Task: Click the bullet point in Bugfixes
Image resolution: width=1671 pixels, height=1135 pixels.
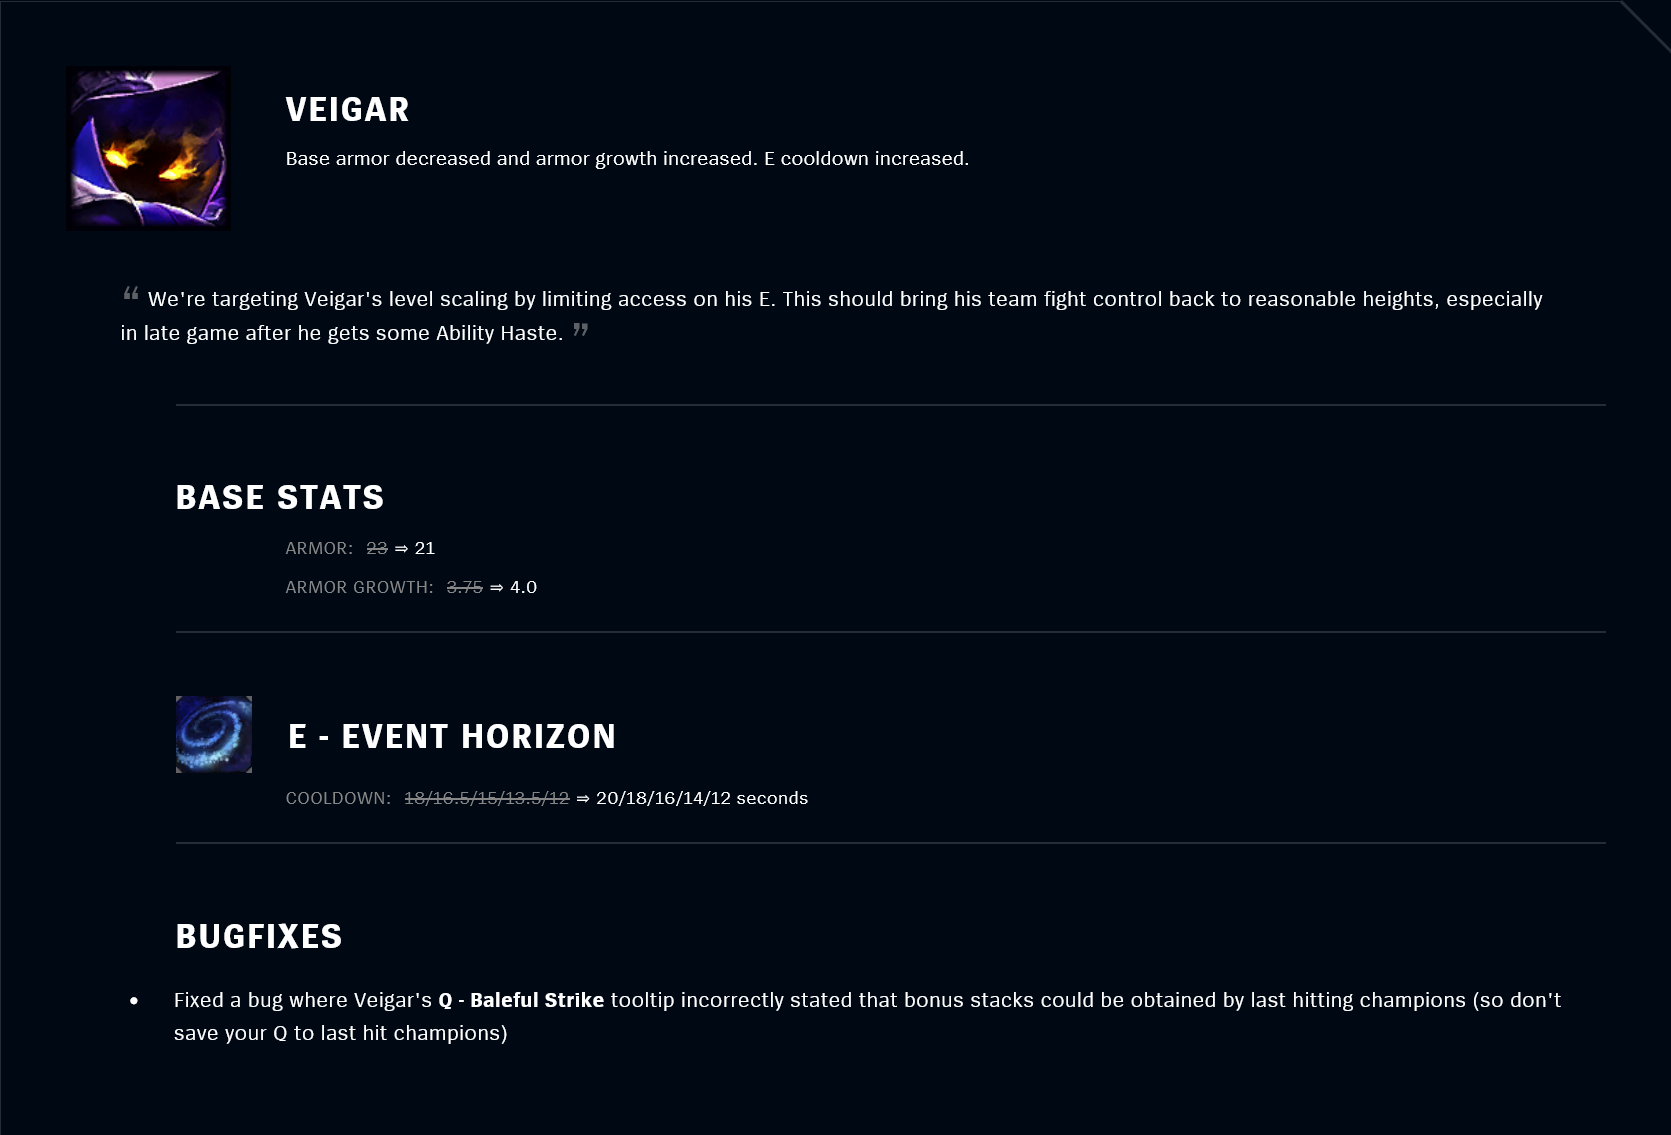Action: click(134, 1001)
